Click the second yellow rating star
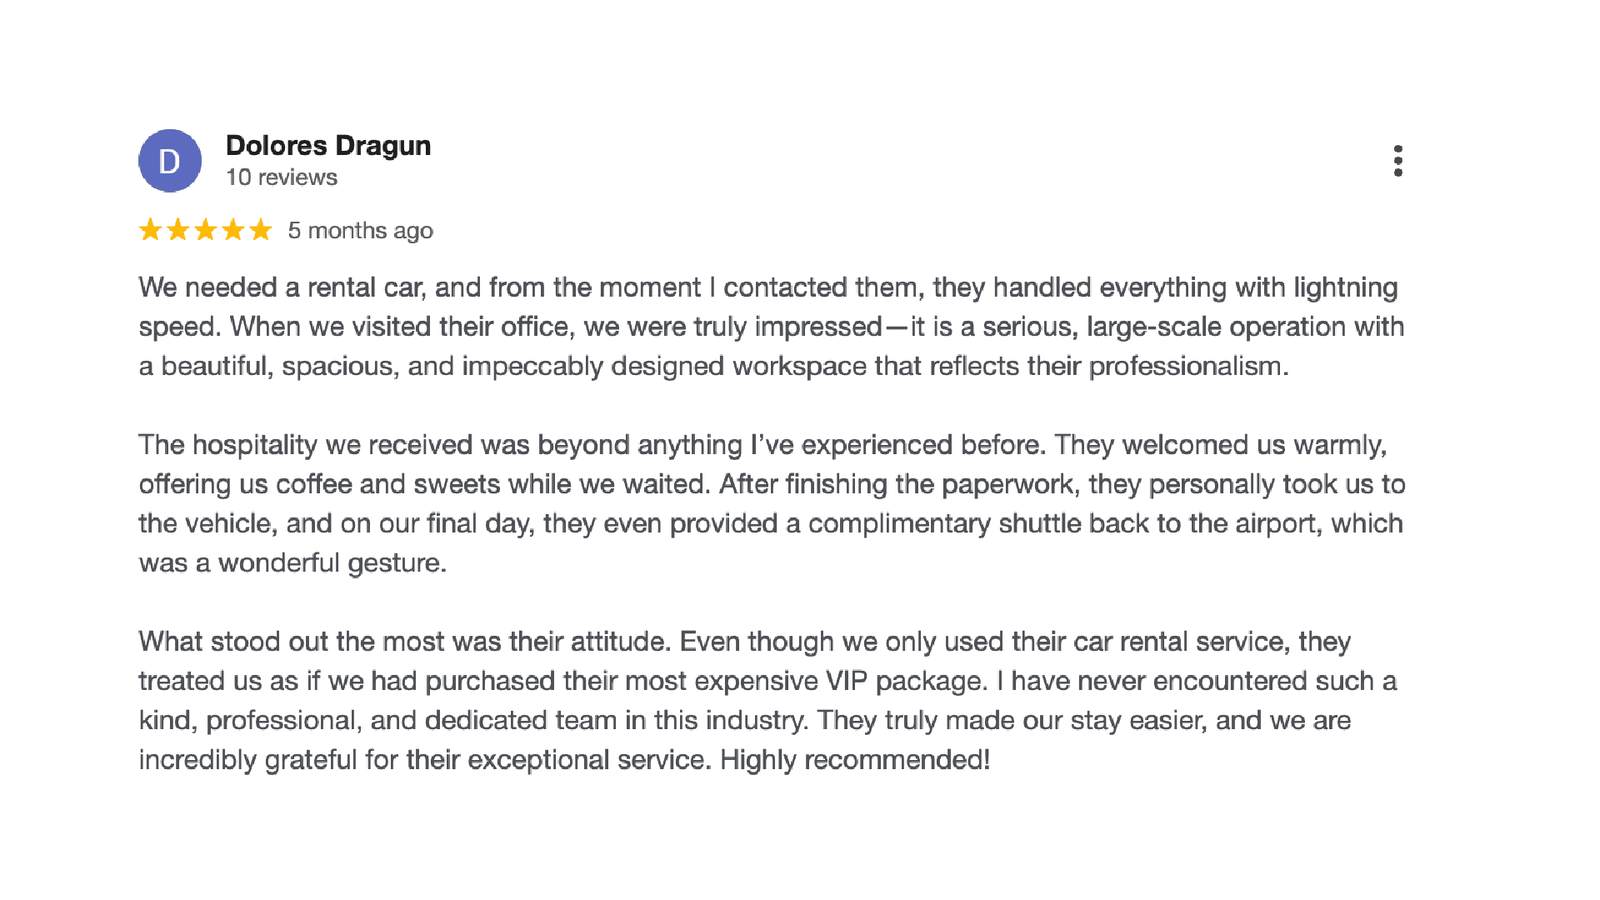 tap(178, 230)
